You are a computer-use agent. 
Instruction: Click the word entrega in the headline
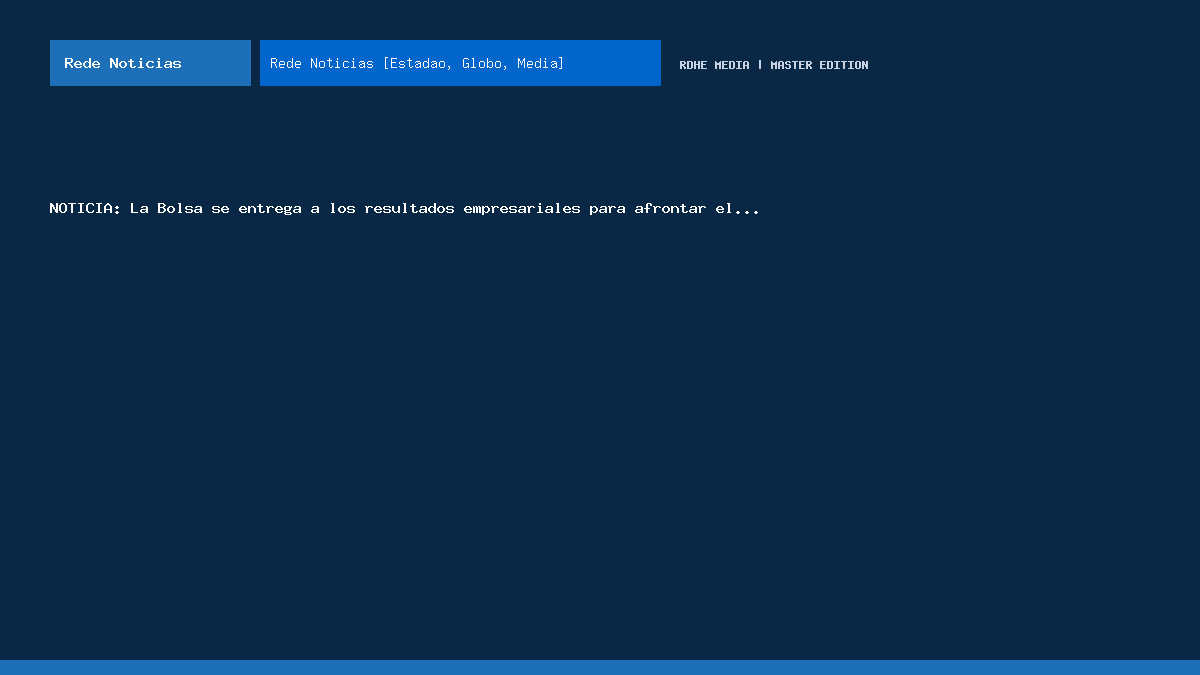[x=270, y=208]
